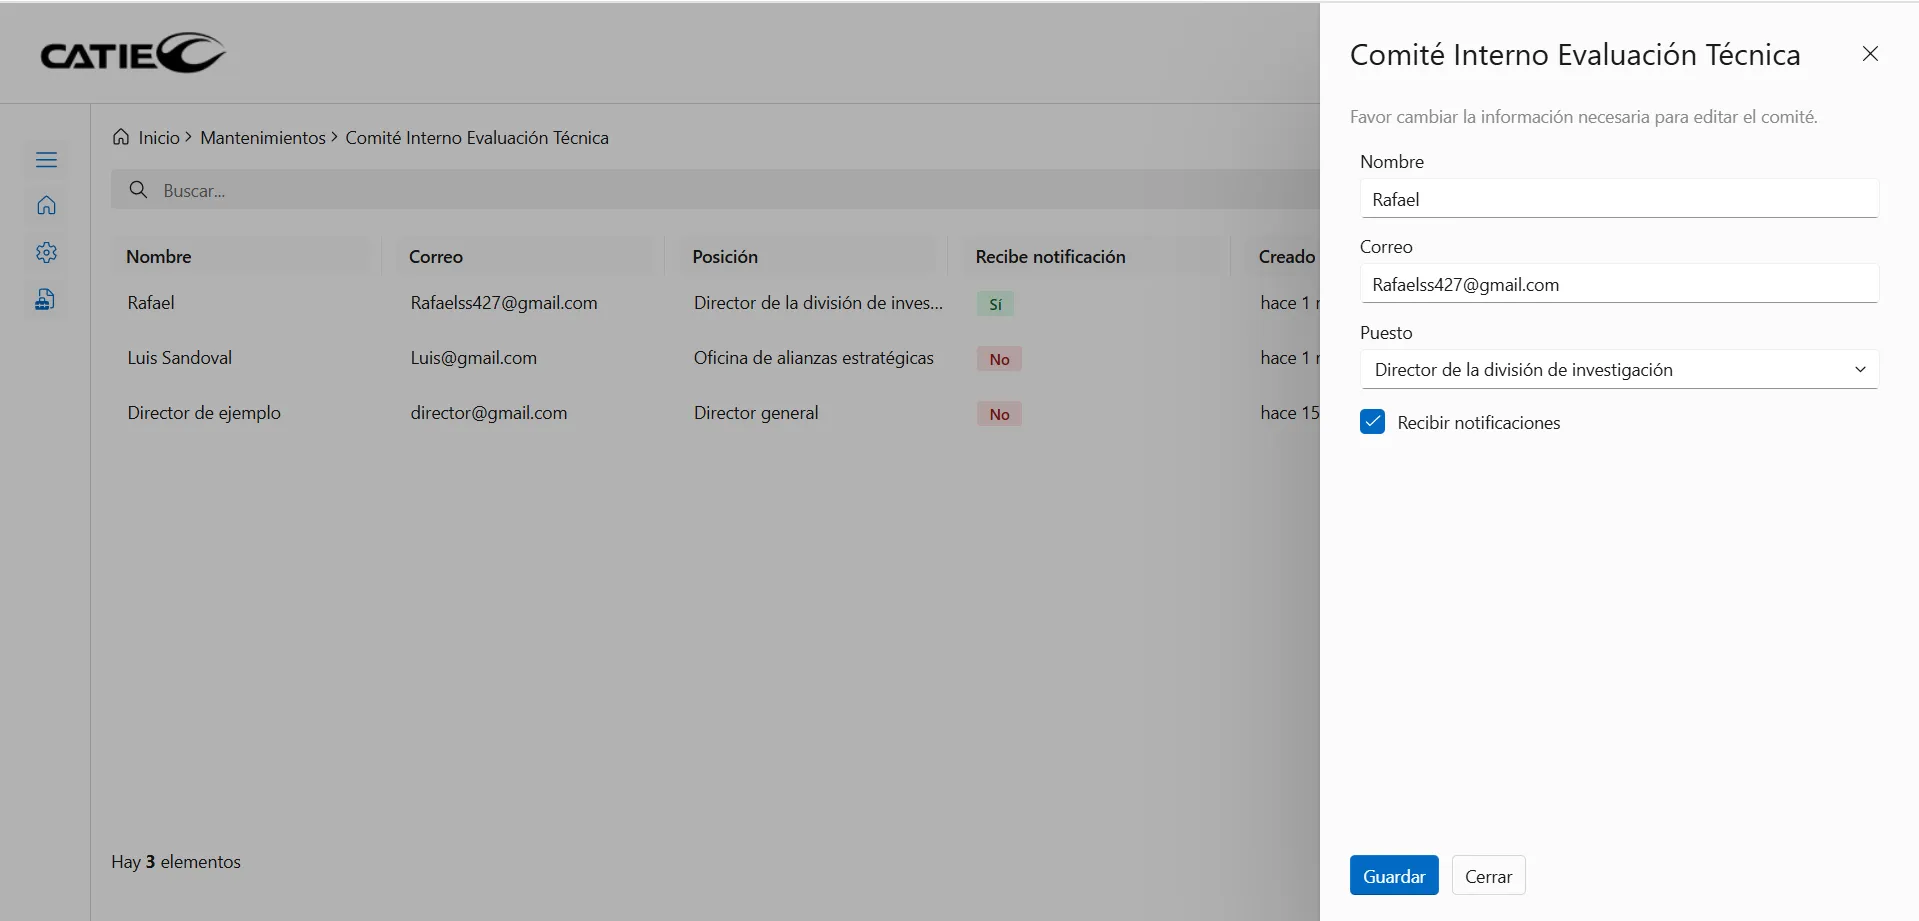Click the search magnifier icon
The width and height of the screenshot is (1919, 921).
[139, 190]
